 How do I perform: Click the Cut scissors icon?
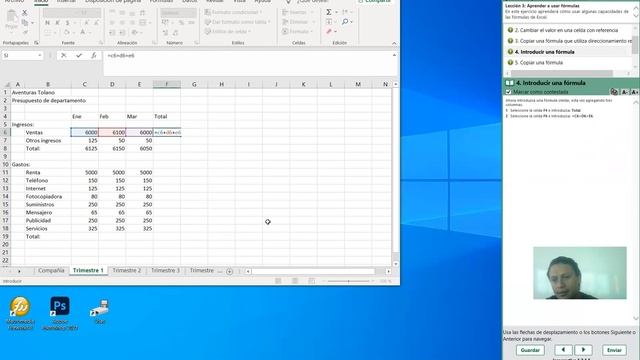pyautogui.click(x=25, y=13)
